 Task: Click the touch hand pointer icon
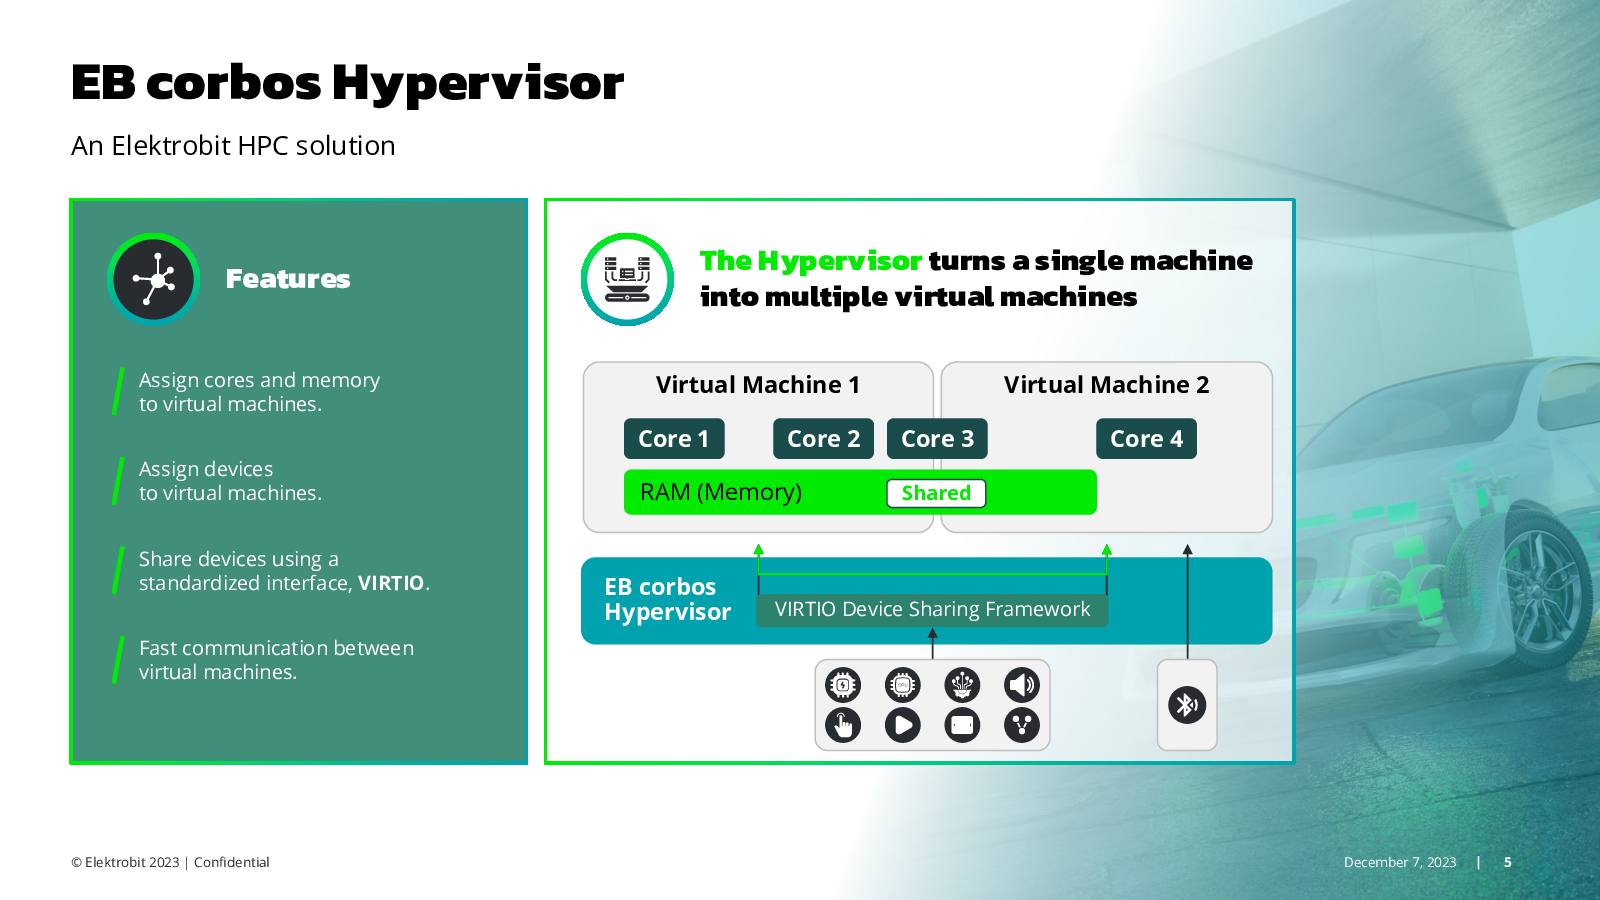pyautogui.click(x=843, y=725)
